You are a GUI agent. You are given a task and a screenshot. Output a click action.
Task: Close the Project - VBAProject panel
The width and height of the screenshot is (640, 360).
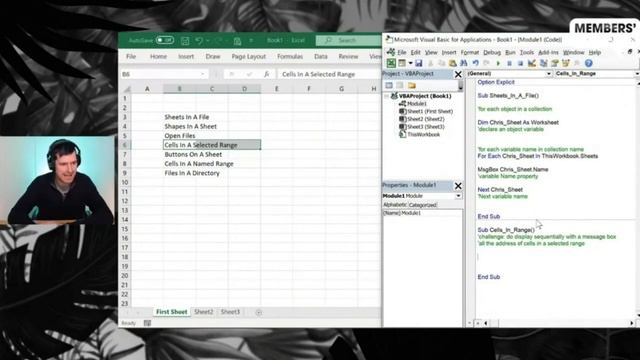point(458,74)
